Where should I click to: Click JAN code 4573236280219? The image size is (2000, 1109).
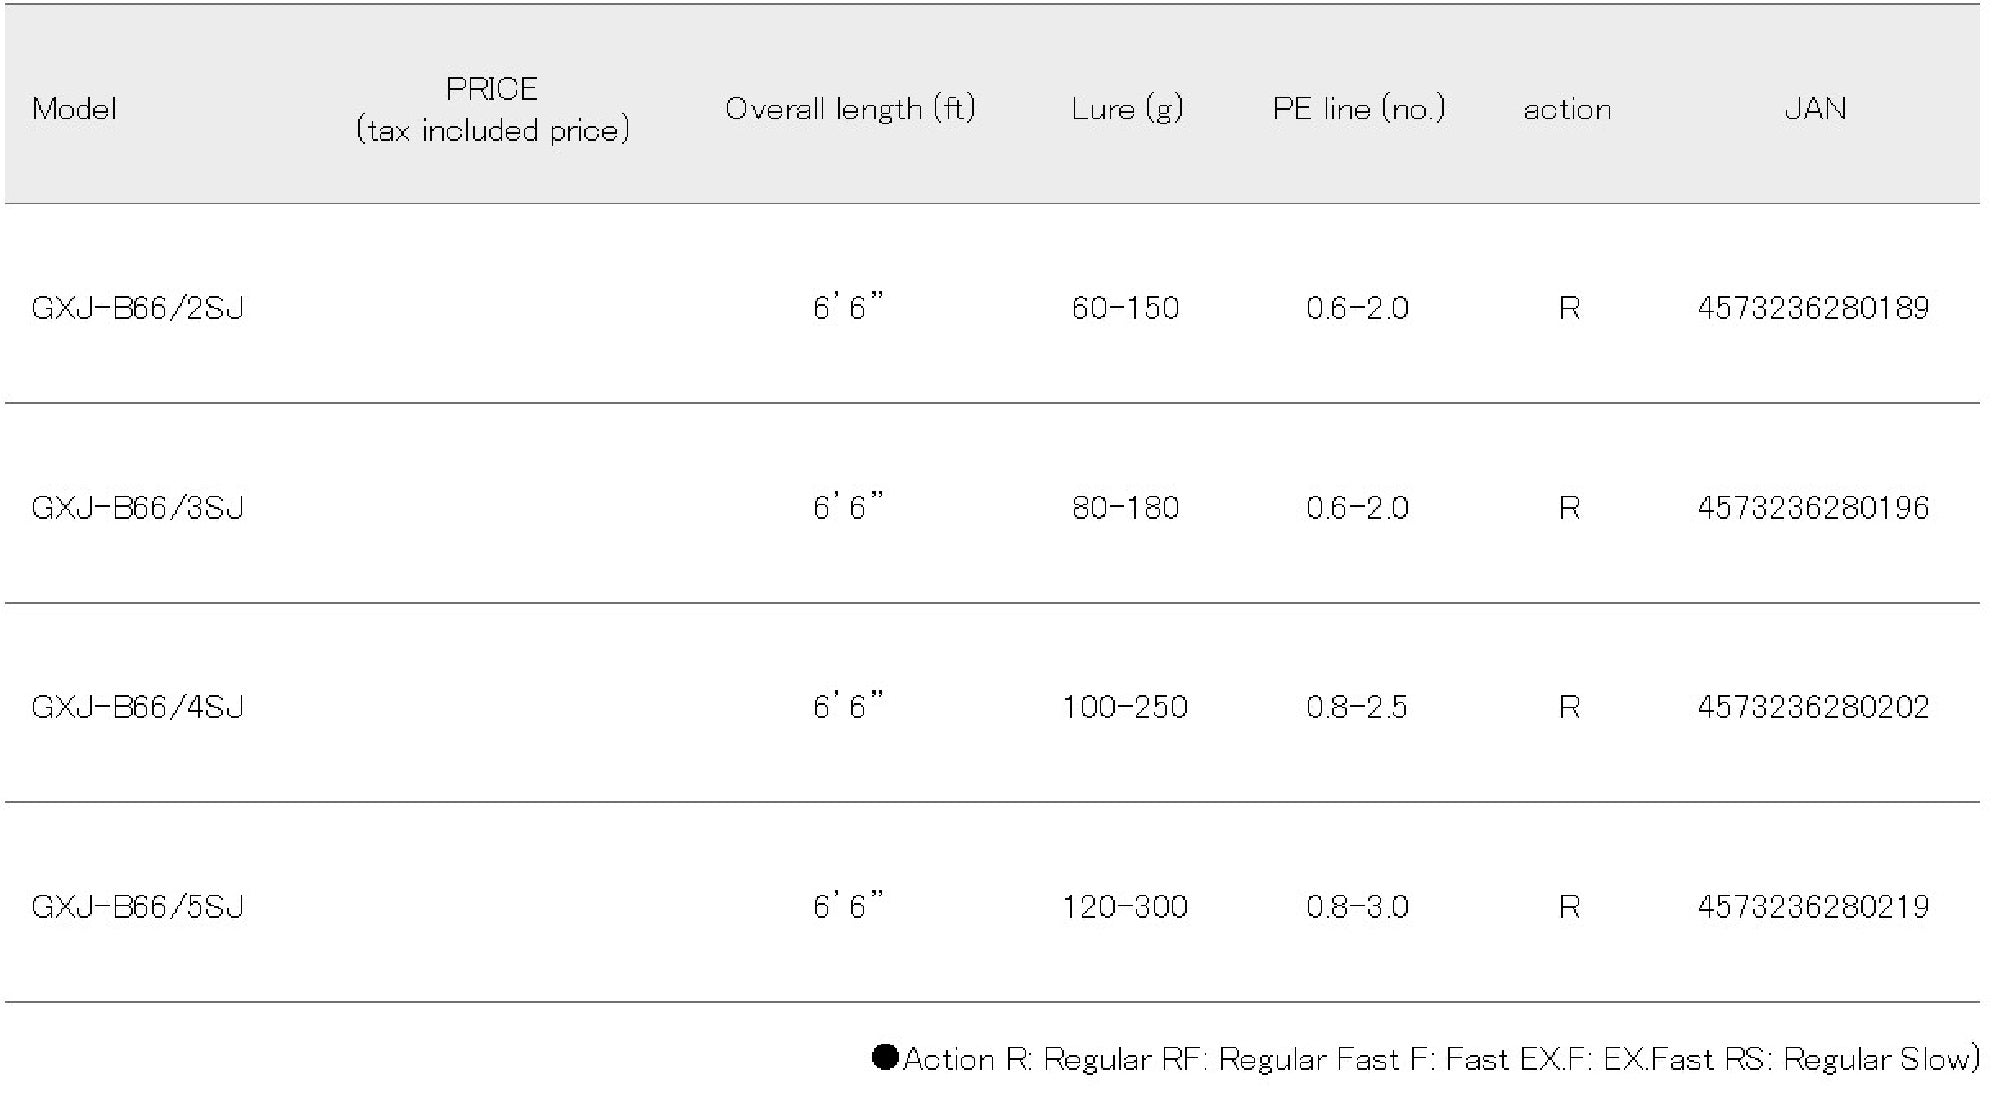coord(1813,907)
